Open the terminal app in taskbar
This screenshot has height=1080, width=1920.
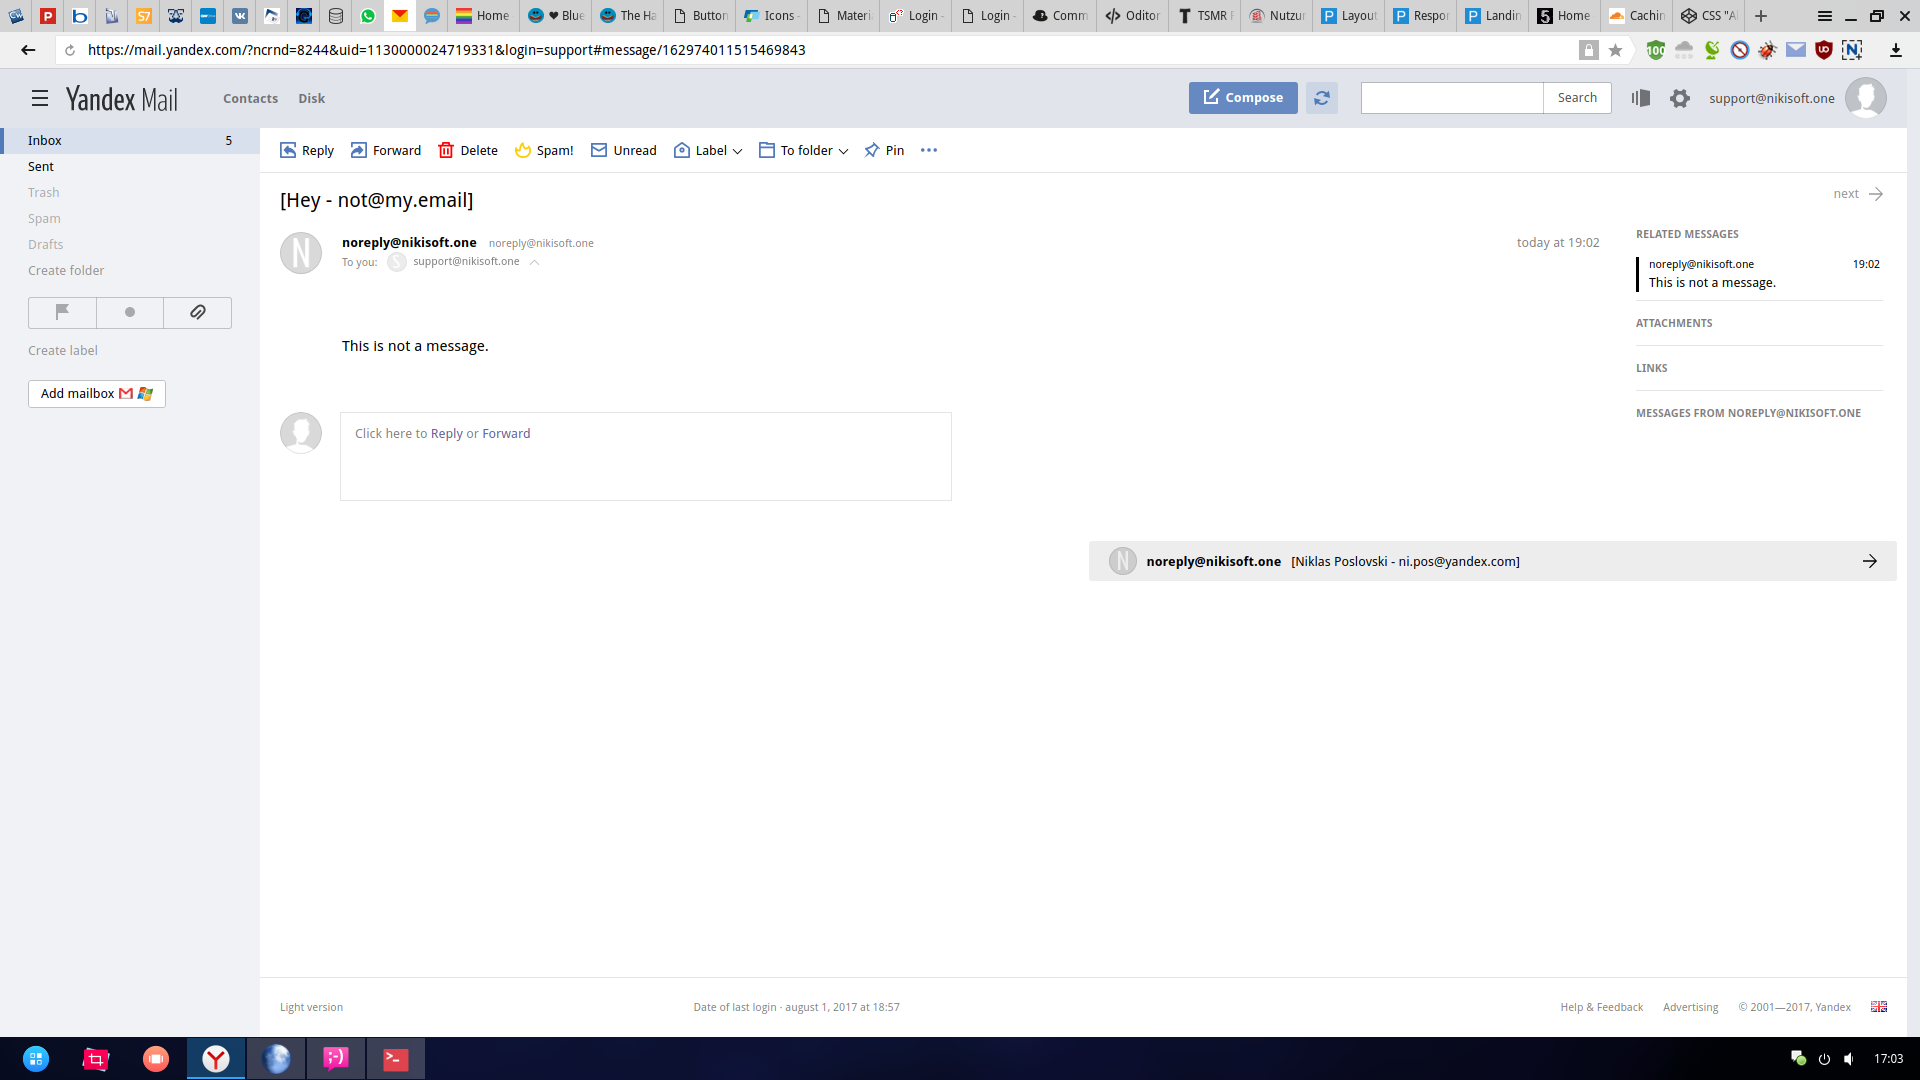coord(396,1059)
